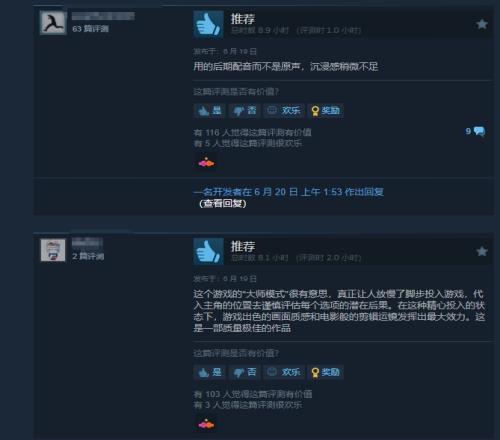
Task: Open the developer reply dated 6月20日 link
Action: (289, 192)
